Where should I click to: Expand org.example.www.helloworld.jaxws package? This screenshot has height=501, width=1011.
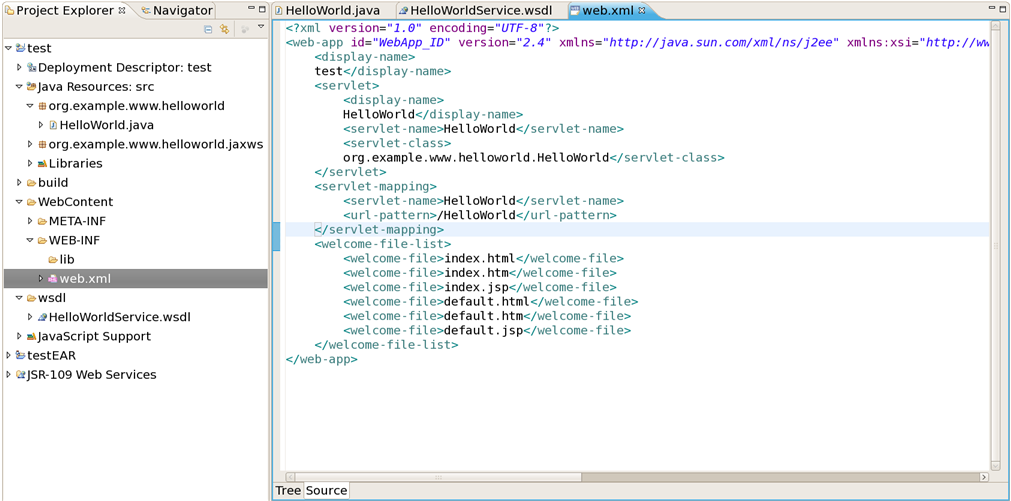pyautogui.click(x=30, y=144)
